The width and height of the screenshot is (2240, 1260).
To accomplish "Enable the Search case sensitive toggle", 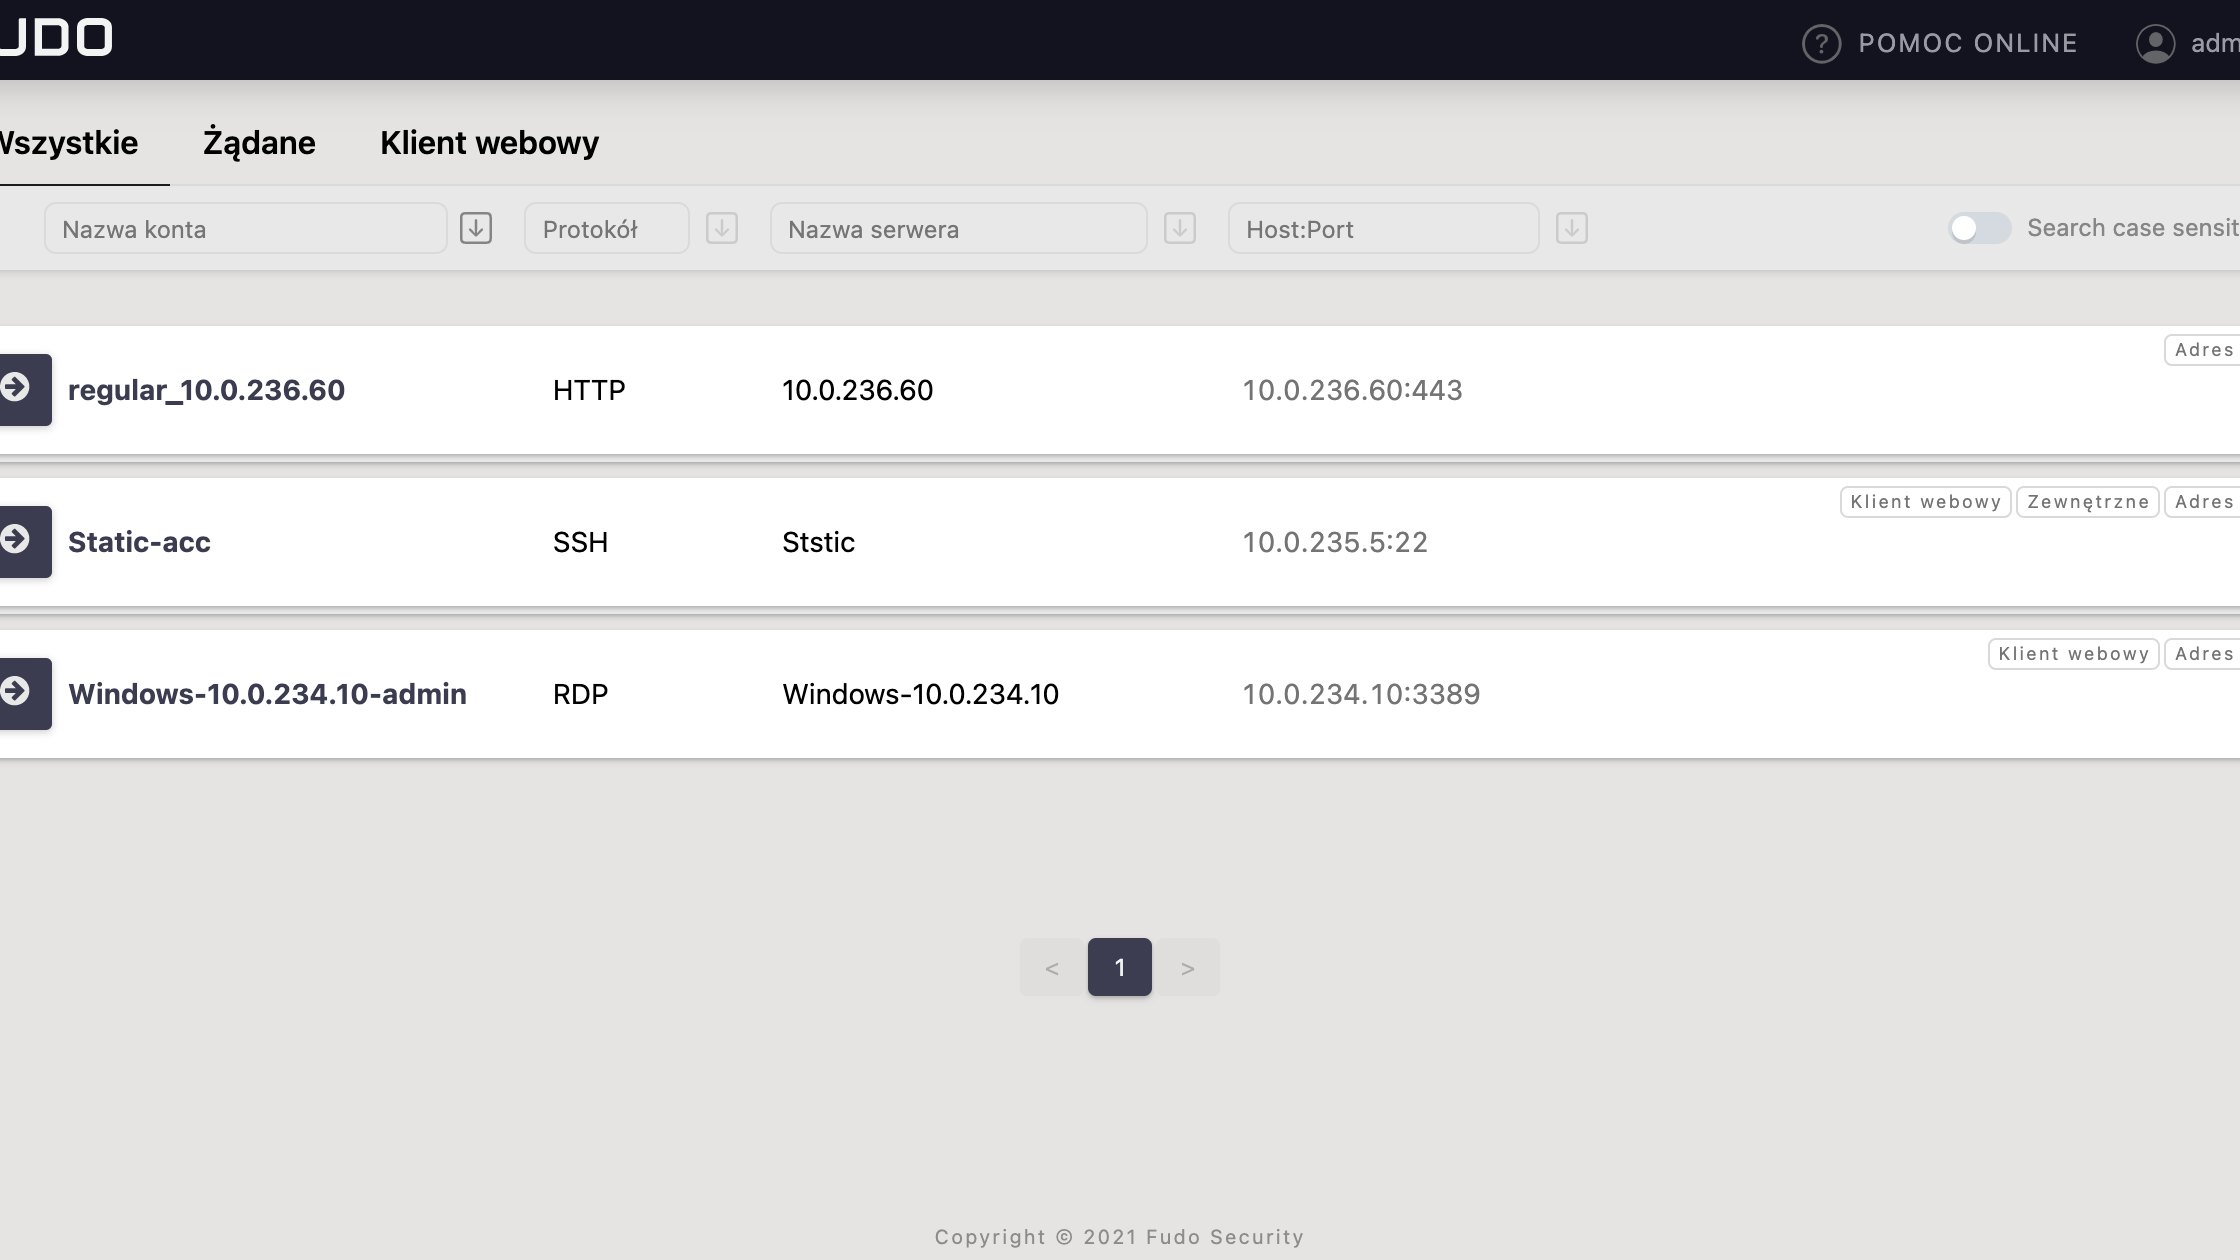I will click(1978, 229).
